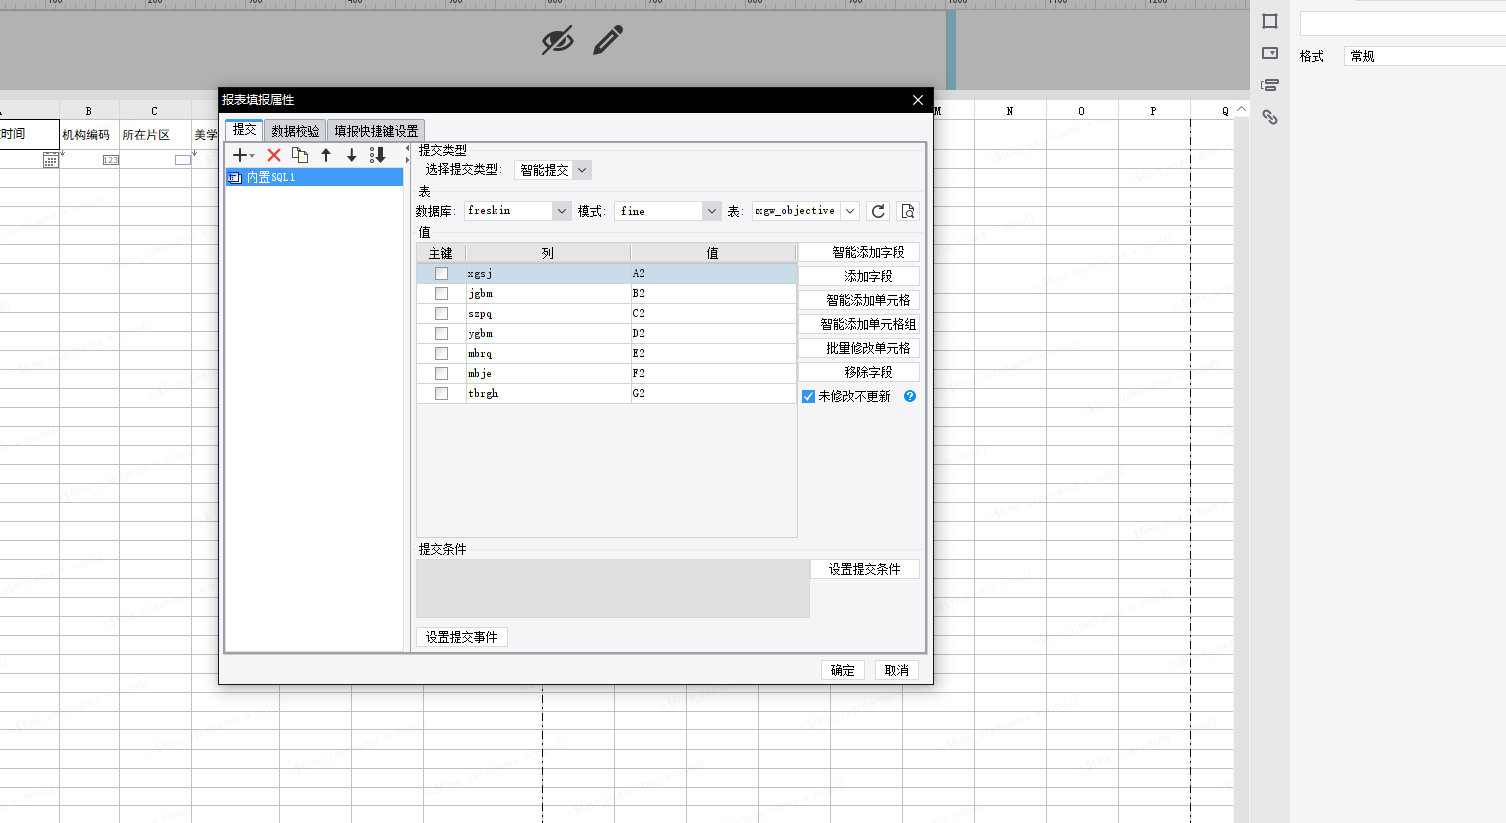The width and height of the screenshot is (1506, 823).
Task: Confirm the dialog with 确定
Action: (842, 670)
